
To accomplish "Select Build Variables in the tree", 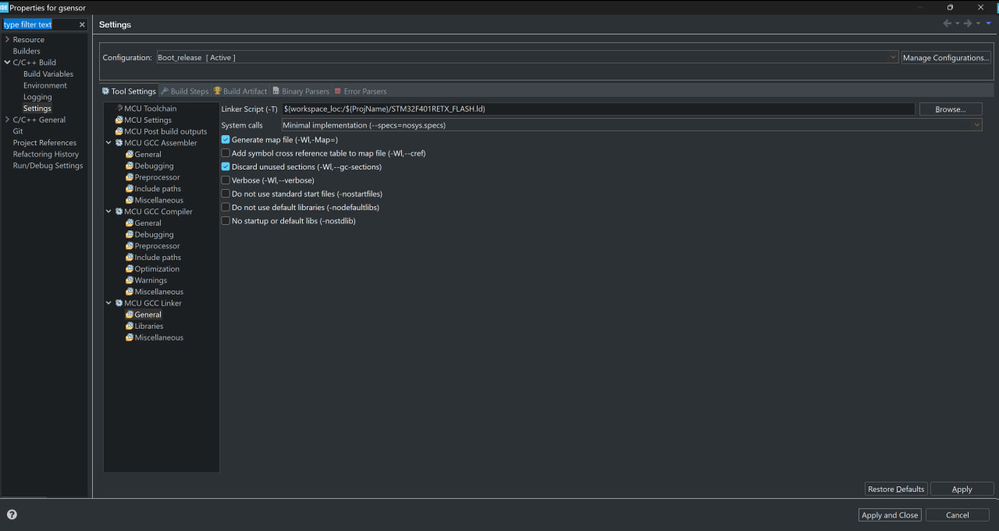I will 48,74.
